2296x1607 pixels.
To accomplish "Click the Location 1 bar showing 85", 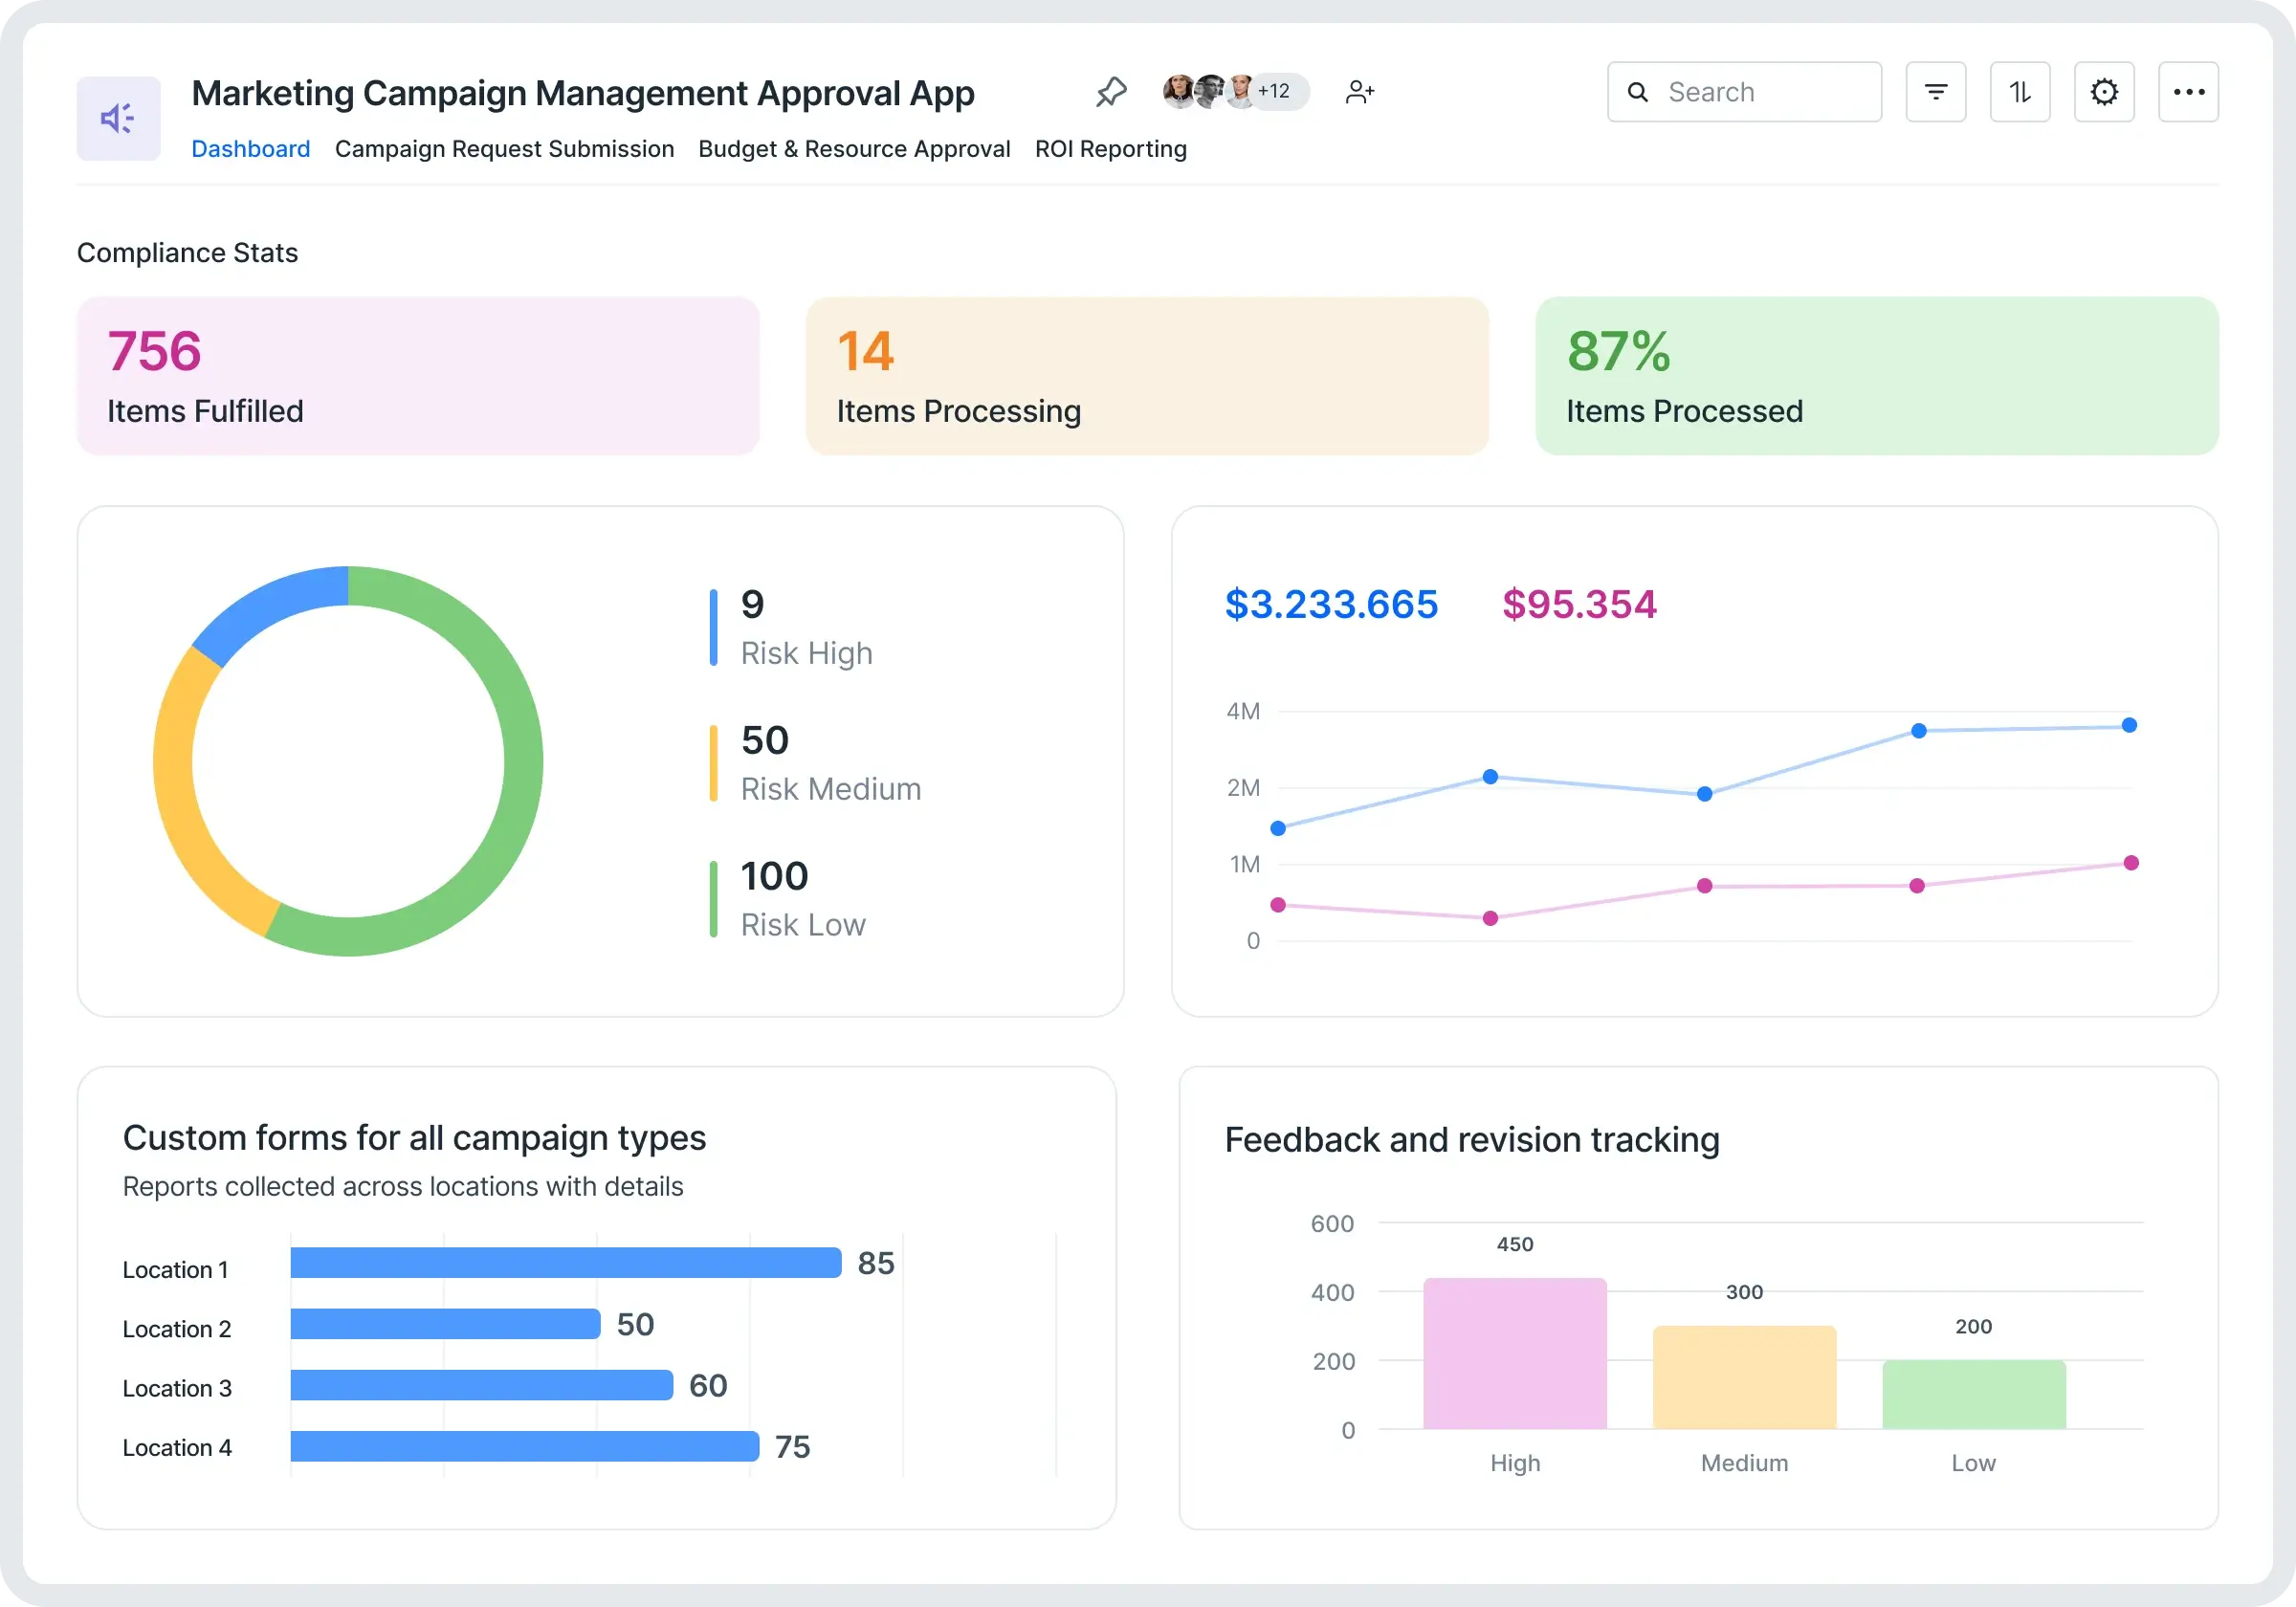I will tap(565, 1262).
